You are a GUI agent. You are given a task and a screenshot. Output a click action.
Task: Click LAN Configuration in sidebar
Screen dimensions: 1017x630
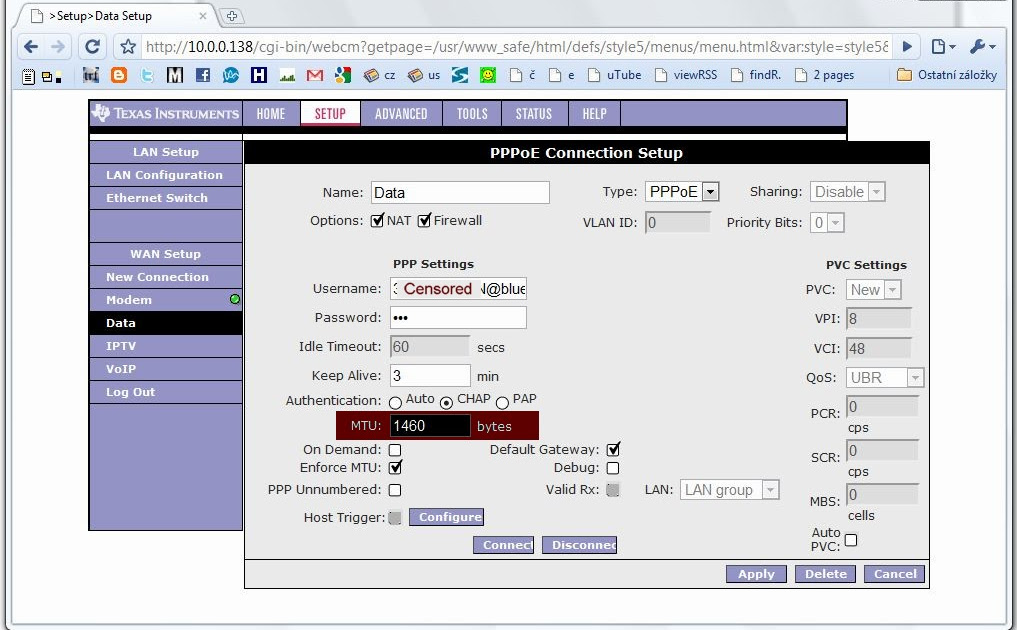[165, 175]
